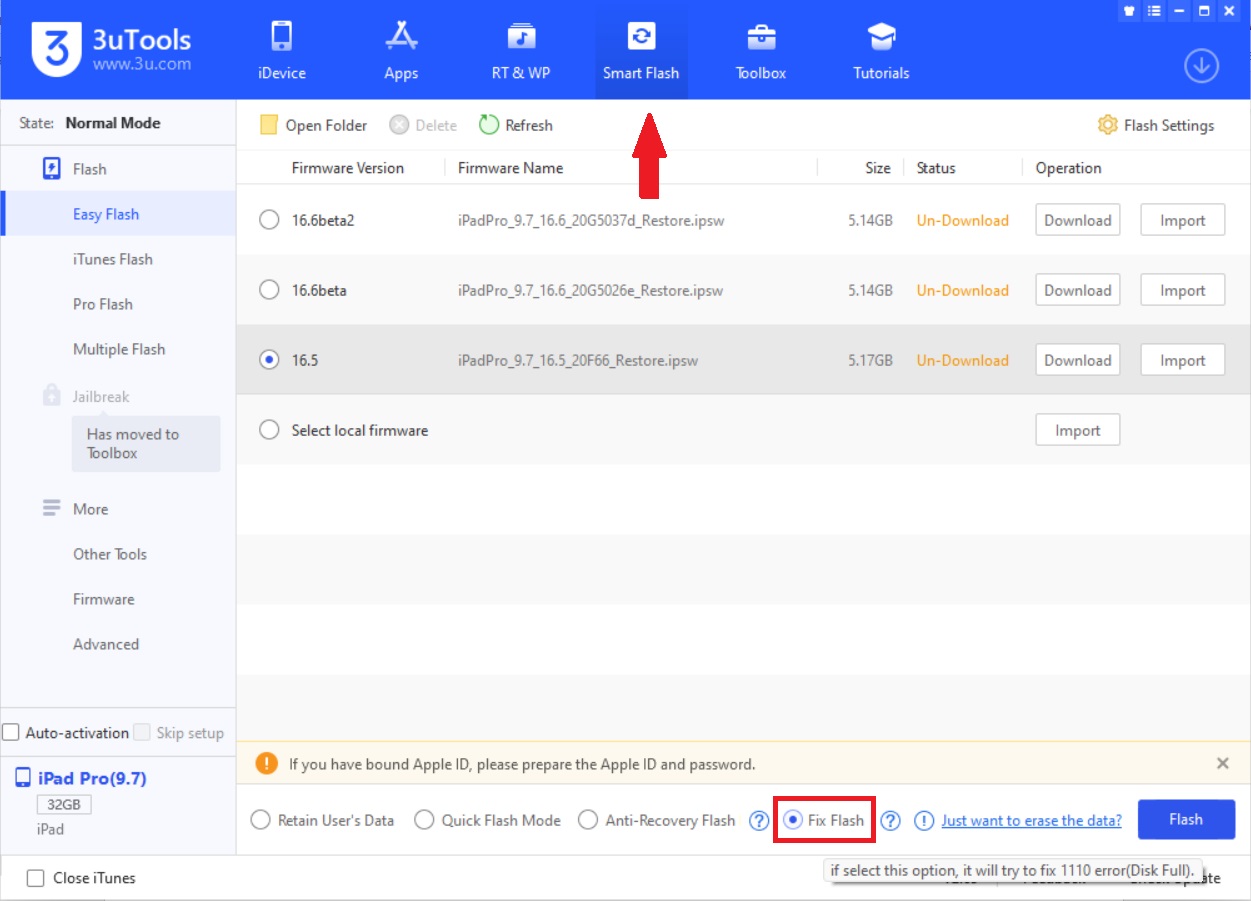Select Retain User's Data option
The height and width of the screenshot is (901, 1251).
coord(261,820)
